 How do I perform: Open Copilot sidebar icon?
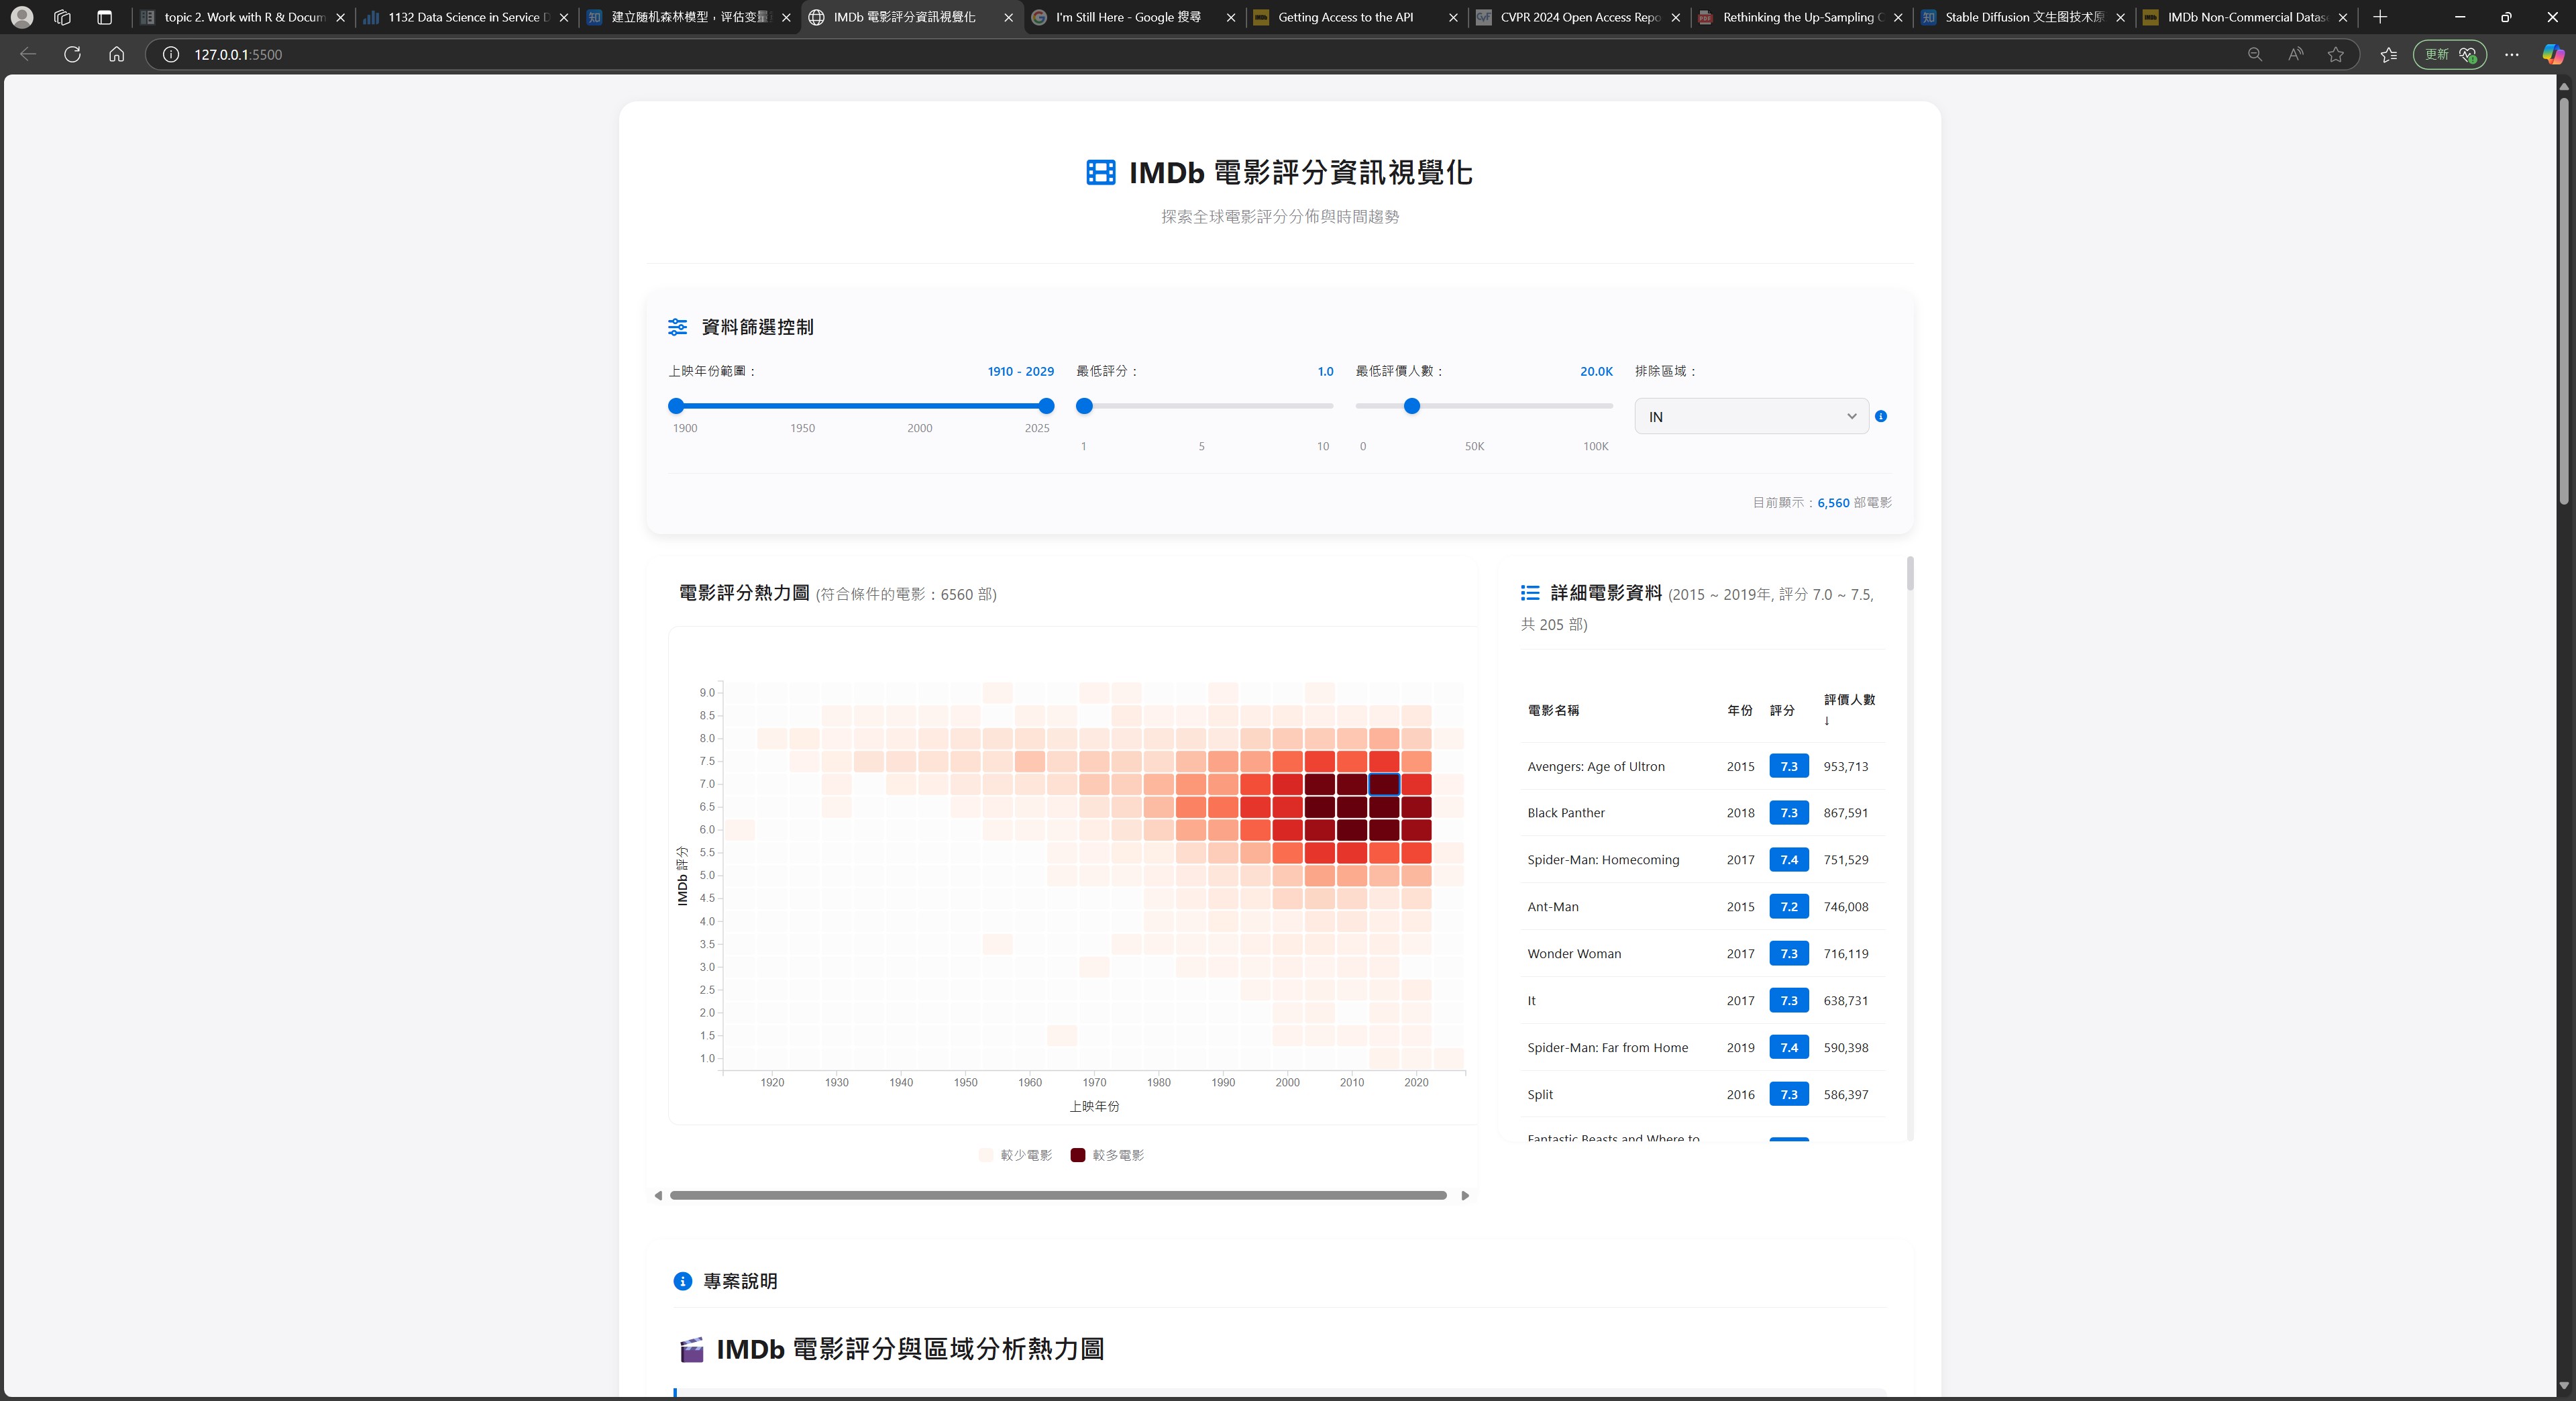[x=2553, y=54]
